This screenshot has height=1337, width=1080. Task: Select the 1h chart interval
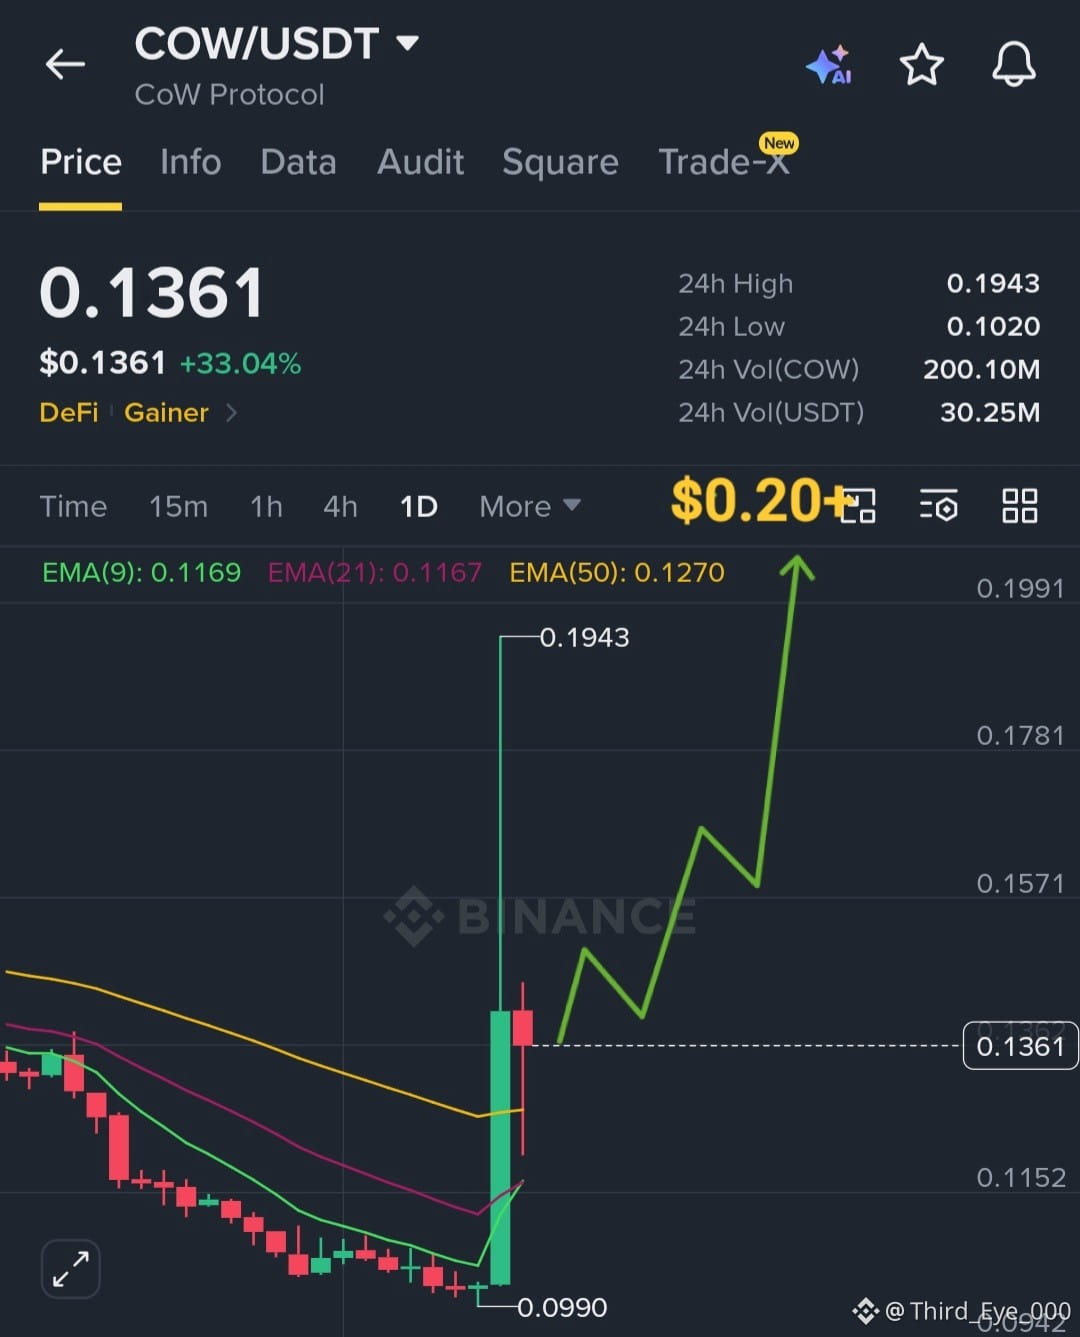click(266, 506)
